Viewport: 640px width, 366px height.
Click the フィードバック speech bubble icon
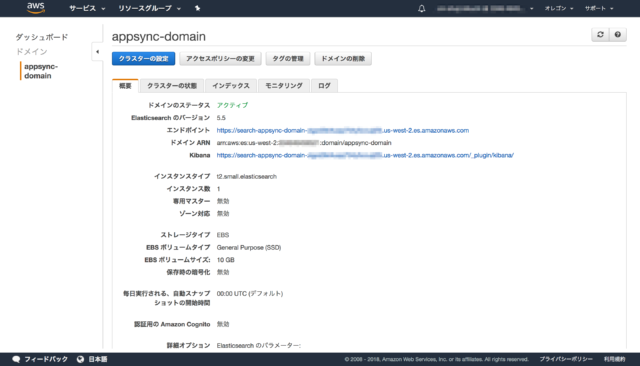(x=16, y=359)
